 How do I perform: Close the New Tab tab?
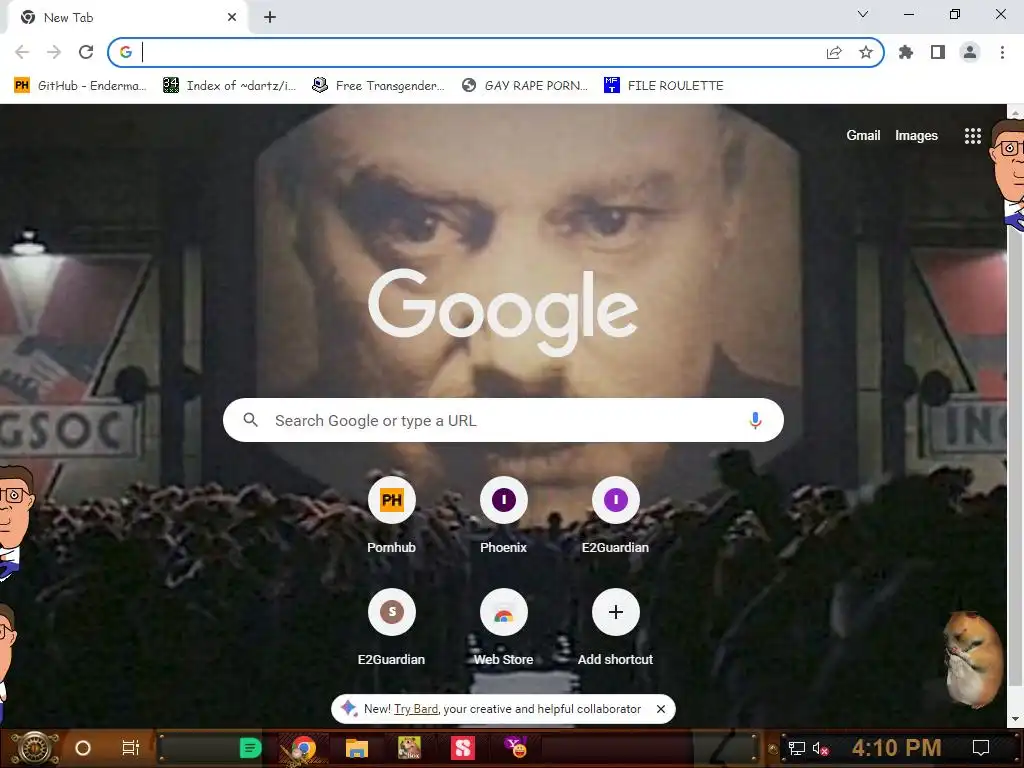tap(232, 18)
